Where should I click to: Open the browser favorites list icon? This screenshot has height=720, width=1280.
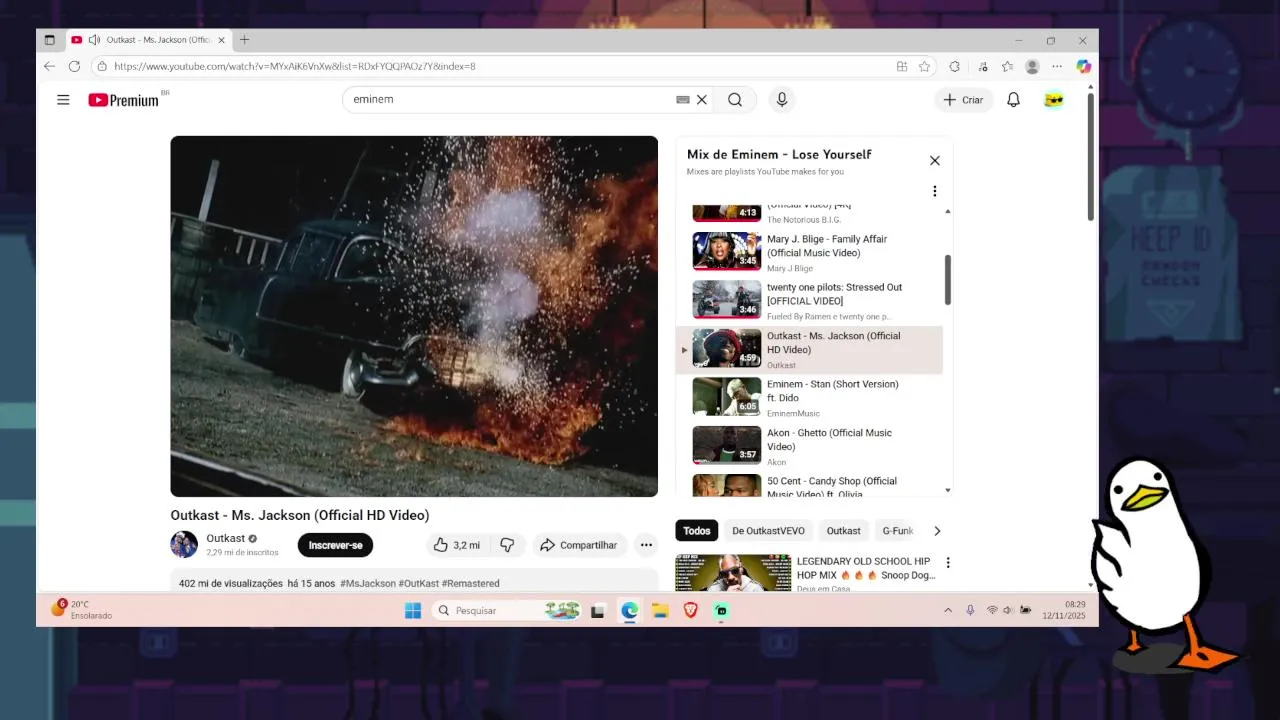tap(1007, 66)
